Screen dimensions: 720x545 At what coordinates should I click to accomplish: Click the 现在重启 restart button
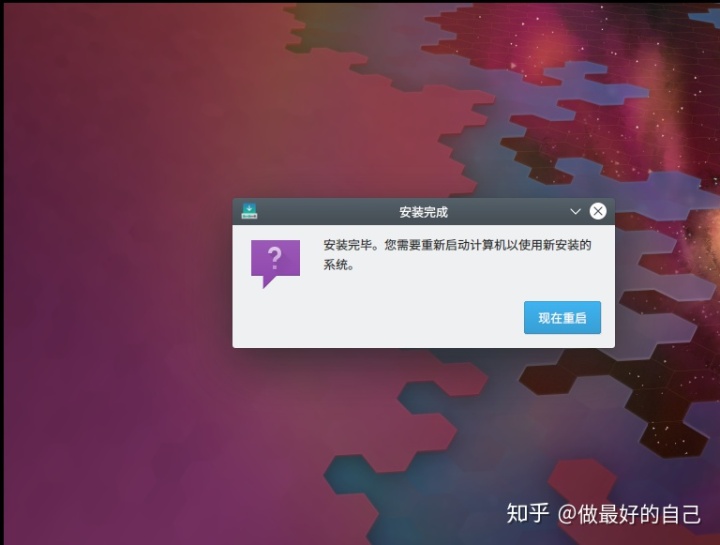click(562, 317)
